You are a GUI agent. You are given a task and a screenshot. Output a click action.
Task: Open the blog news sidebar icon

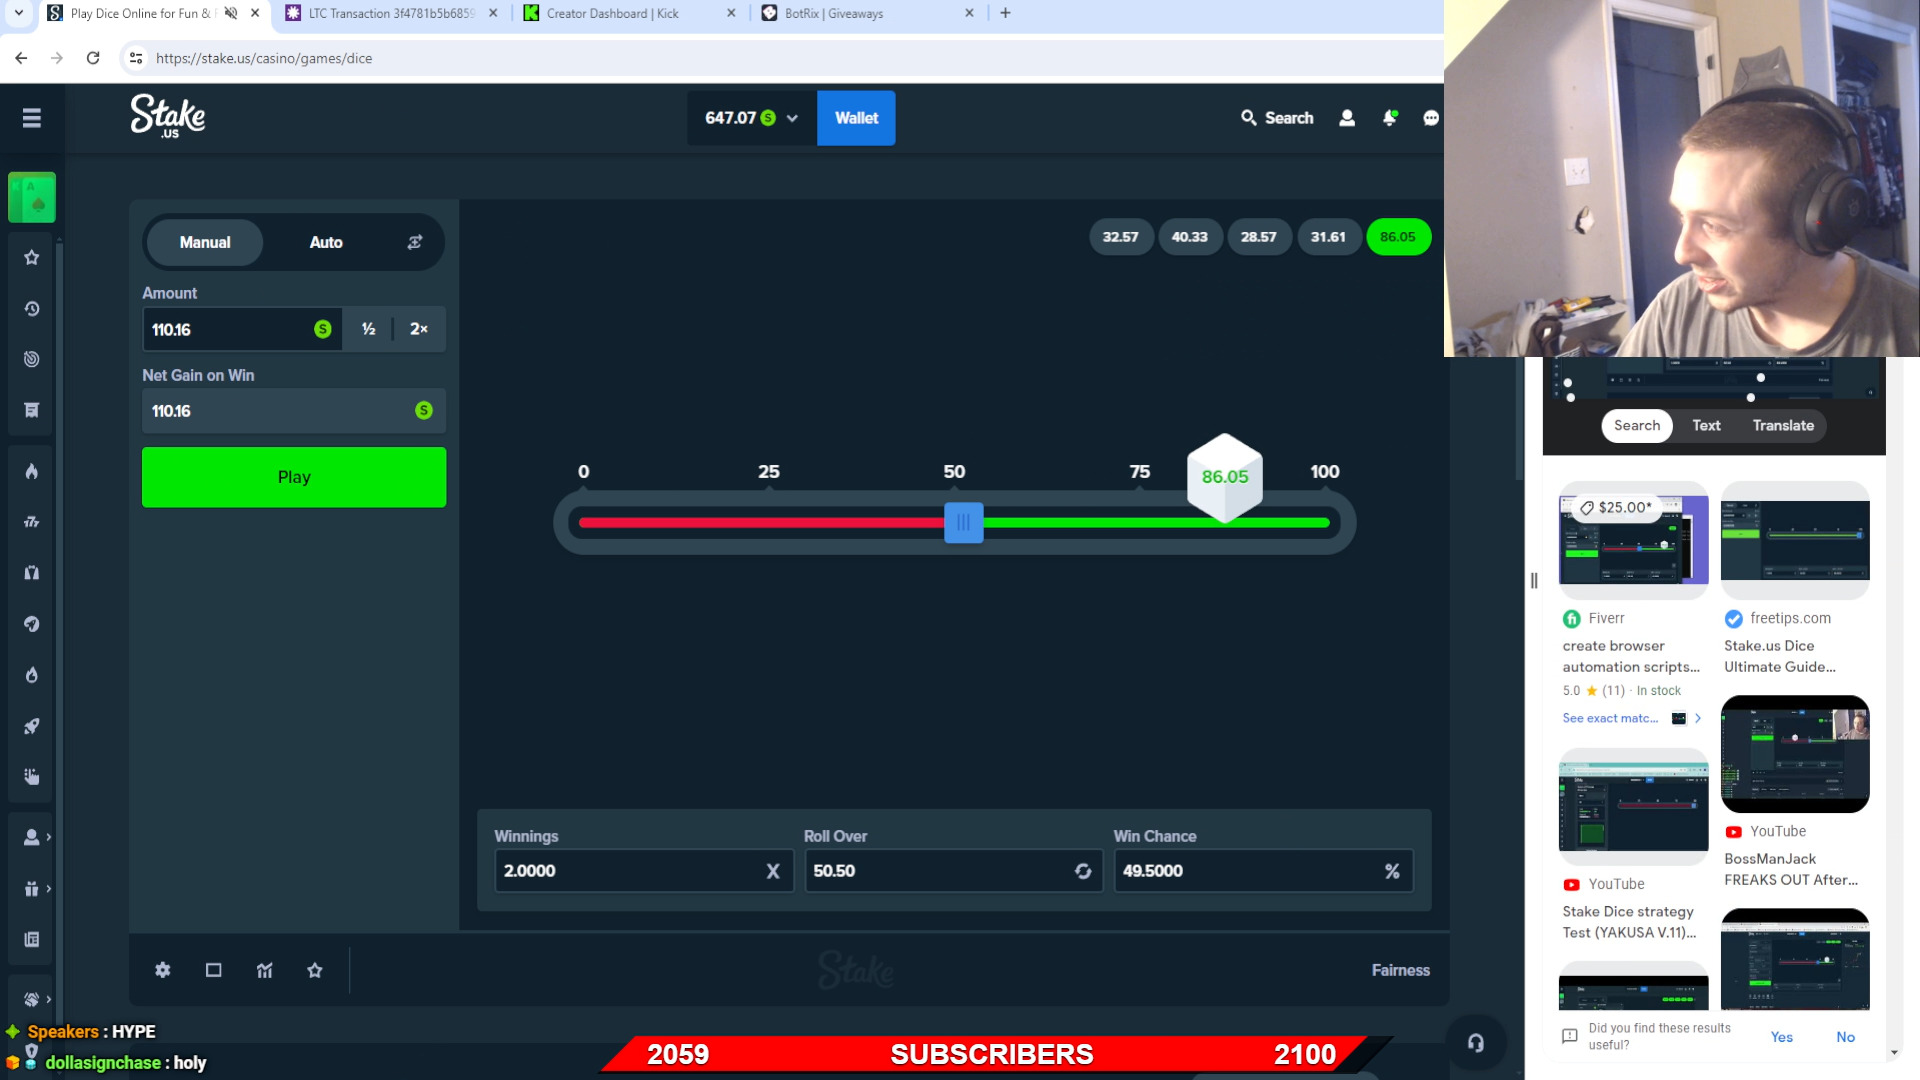tap(32, 939)
